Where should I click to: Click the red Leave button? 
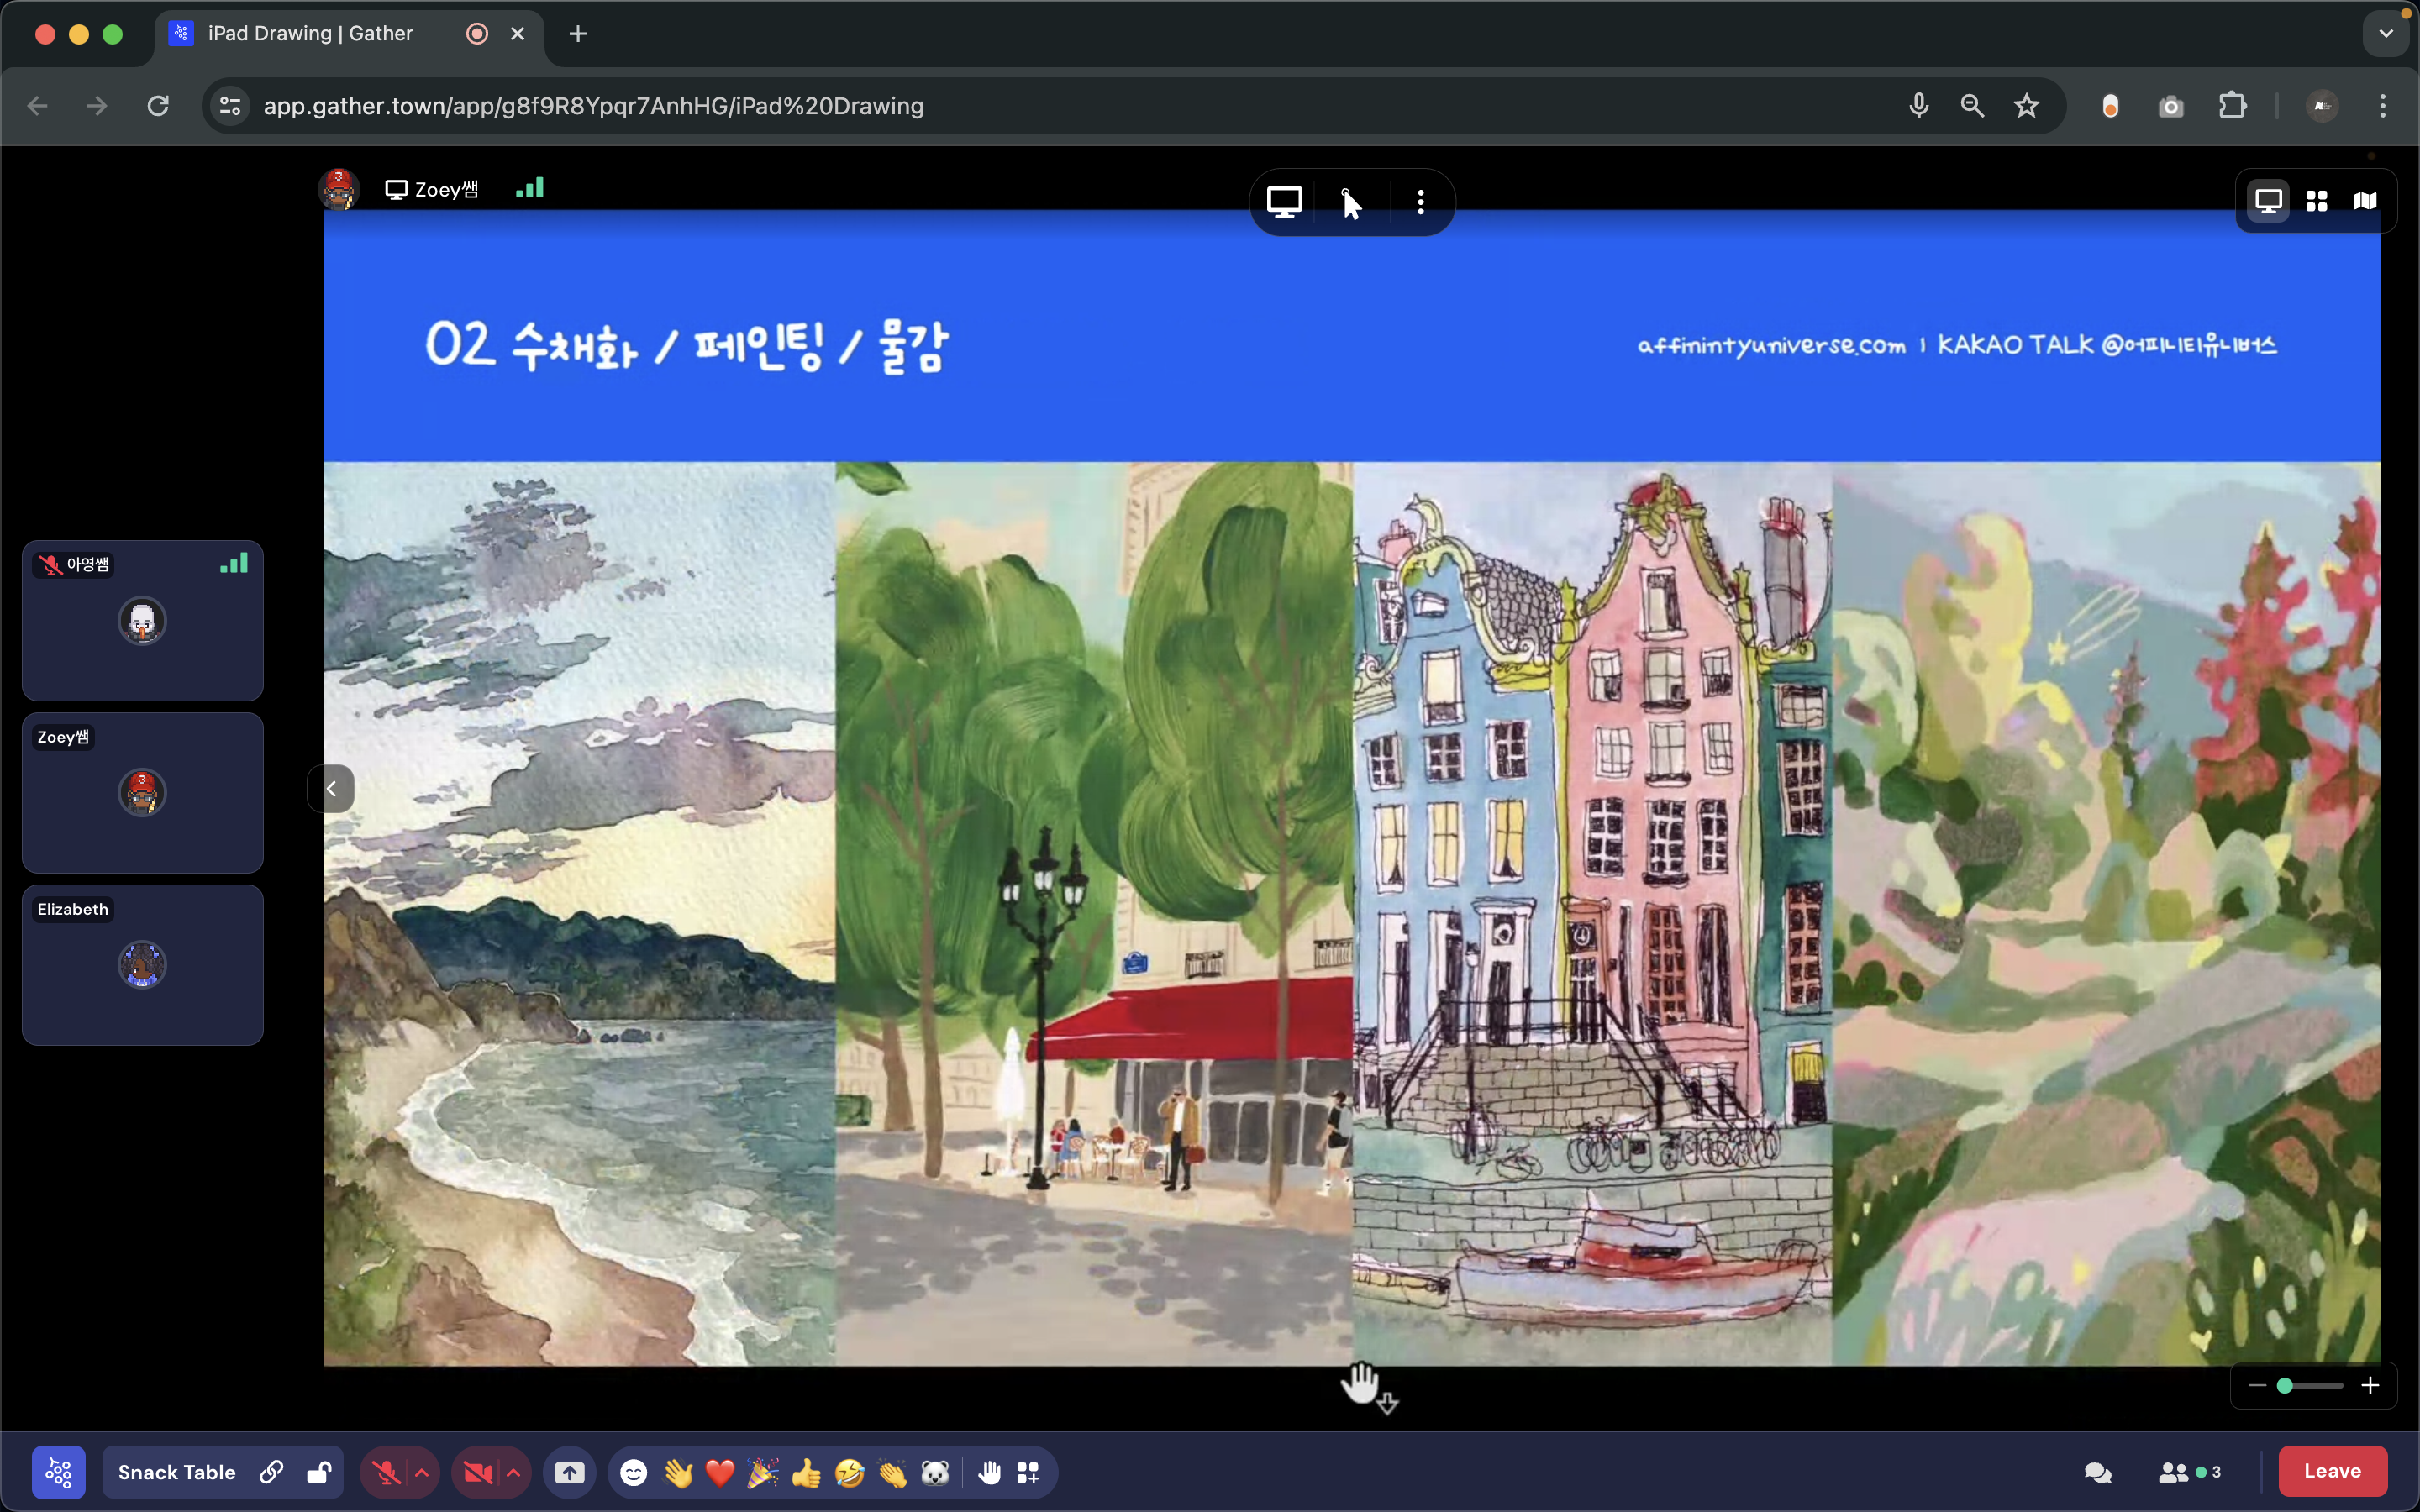(2332, 1471)
